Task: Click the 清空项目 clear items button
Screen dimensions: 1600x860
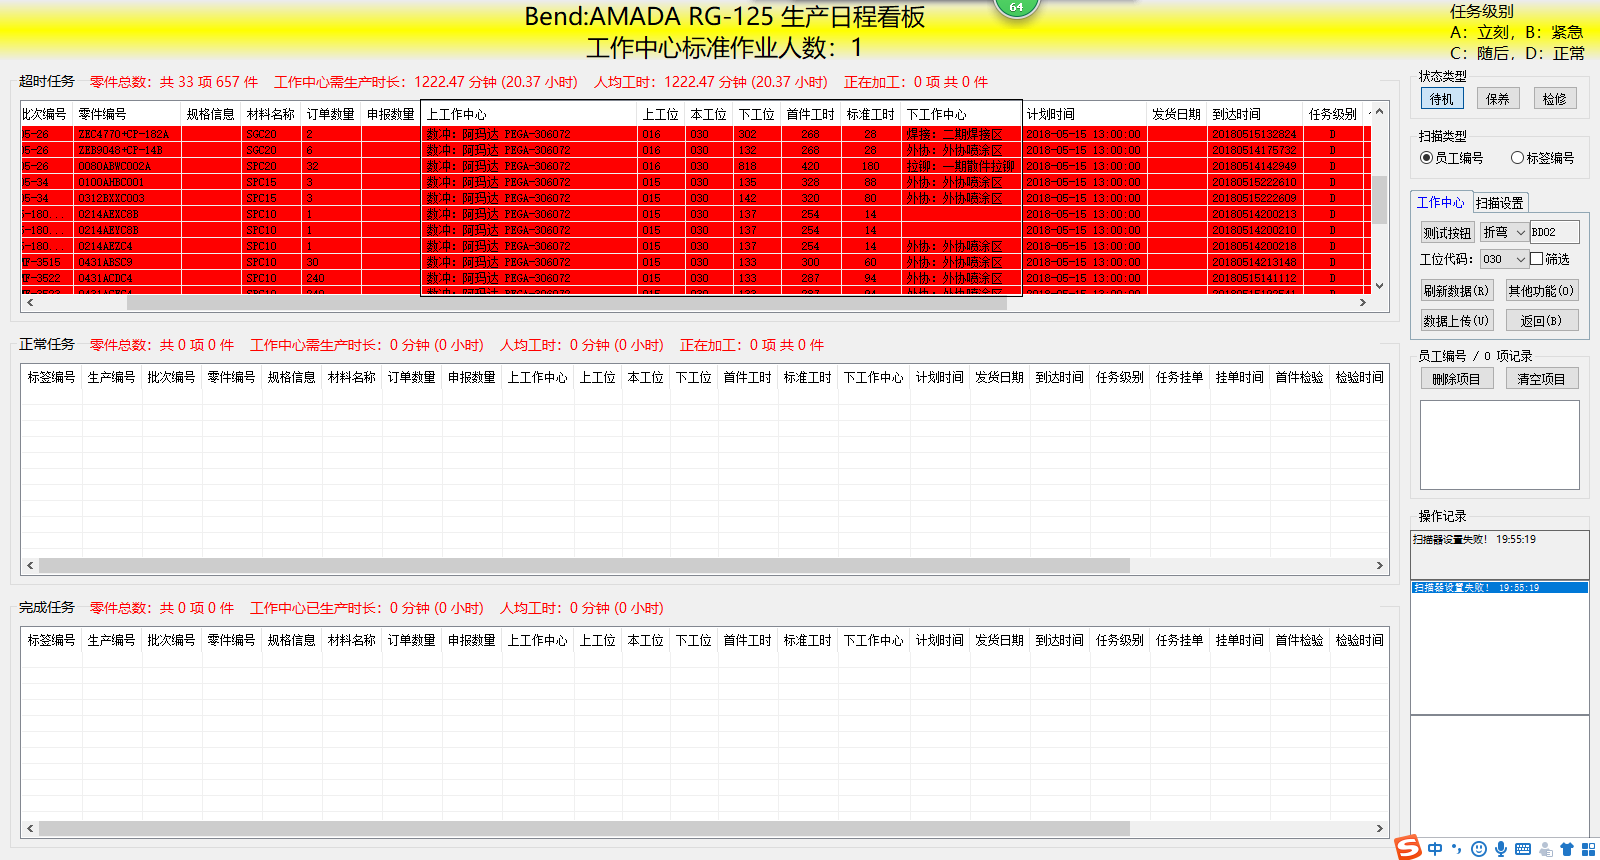Action: [1541, 379]
